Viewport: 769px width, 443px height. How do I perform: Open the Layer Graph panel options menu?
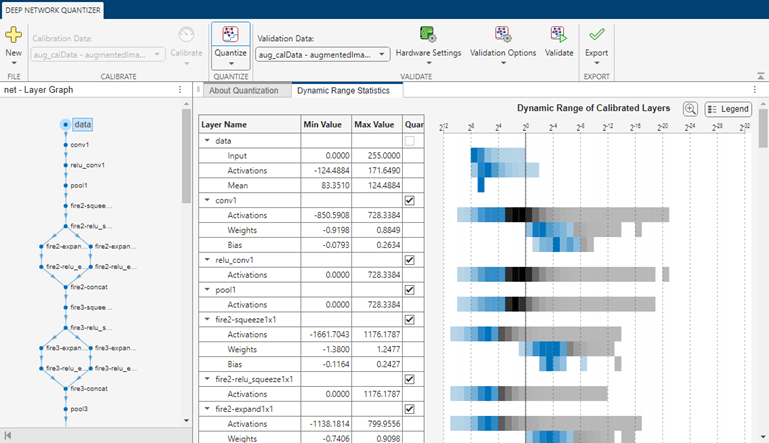pos(180,90)
